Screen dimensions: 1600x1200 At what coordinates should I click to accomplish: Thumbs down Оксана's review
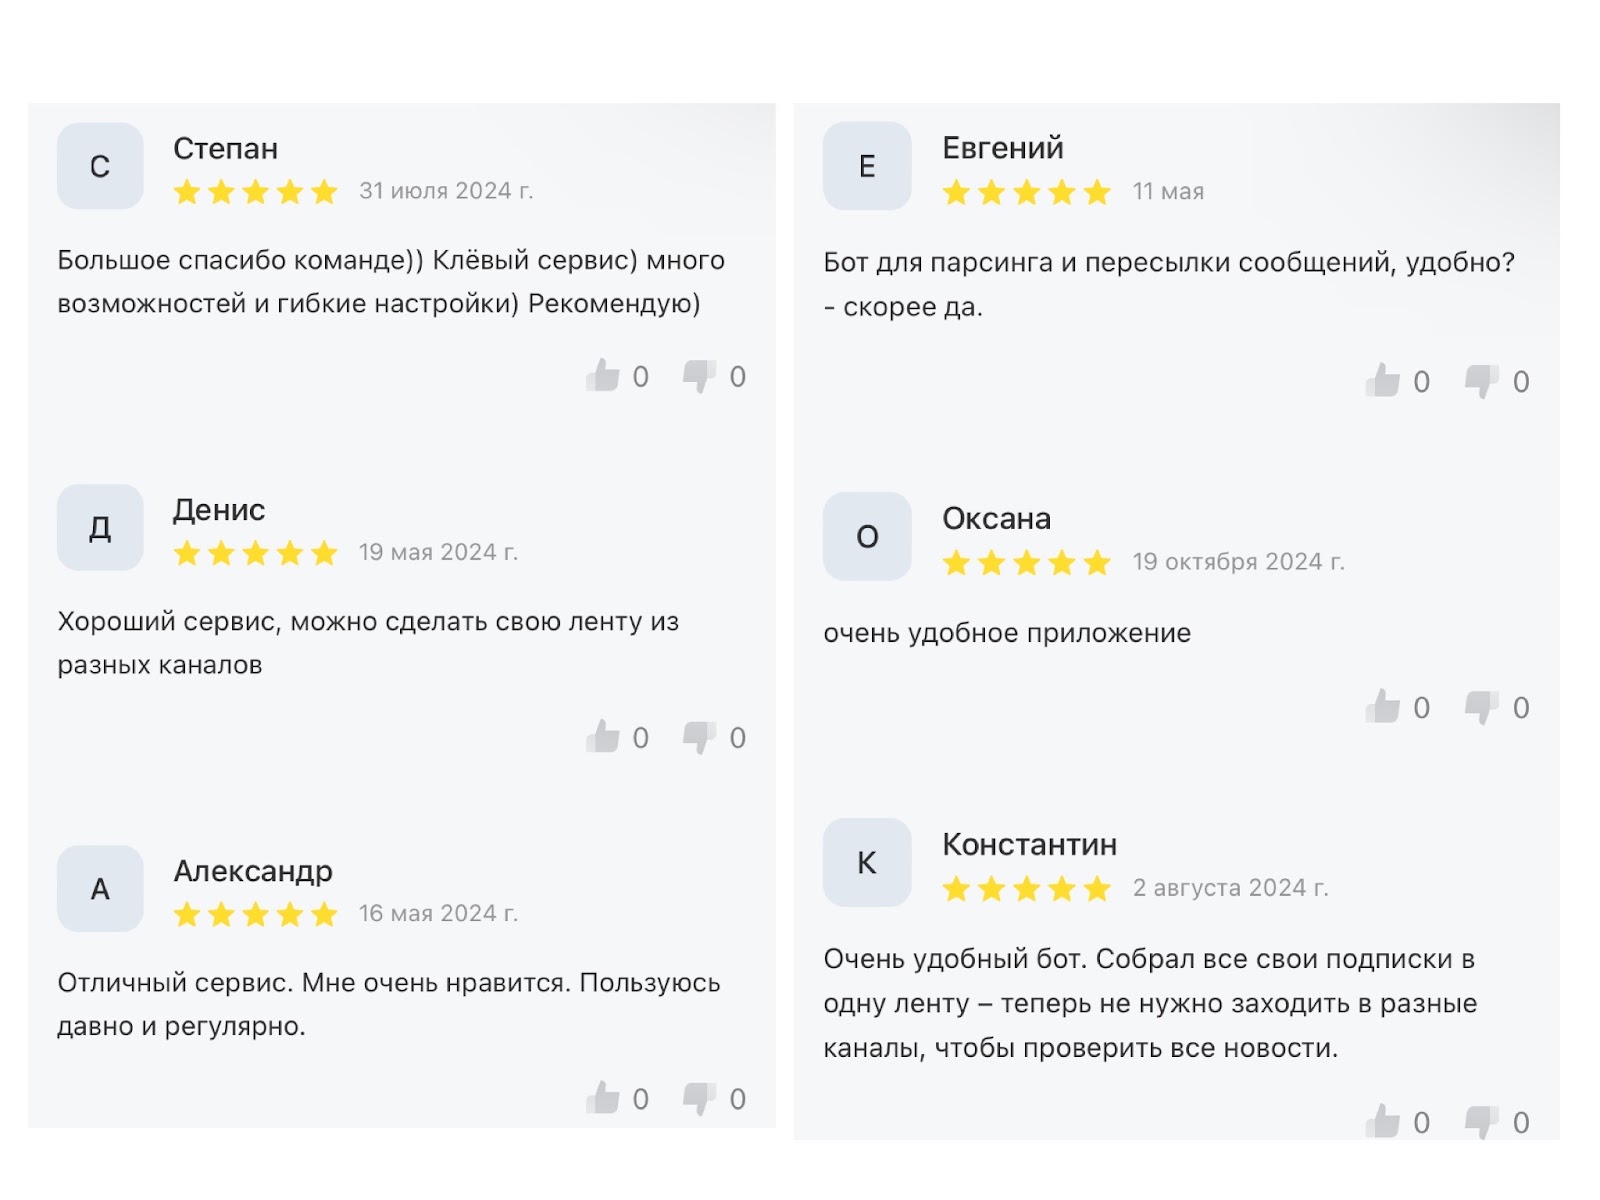coord(1481,707)
